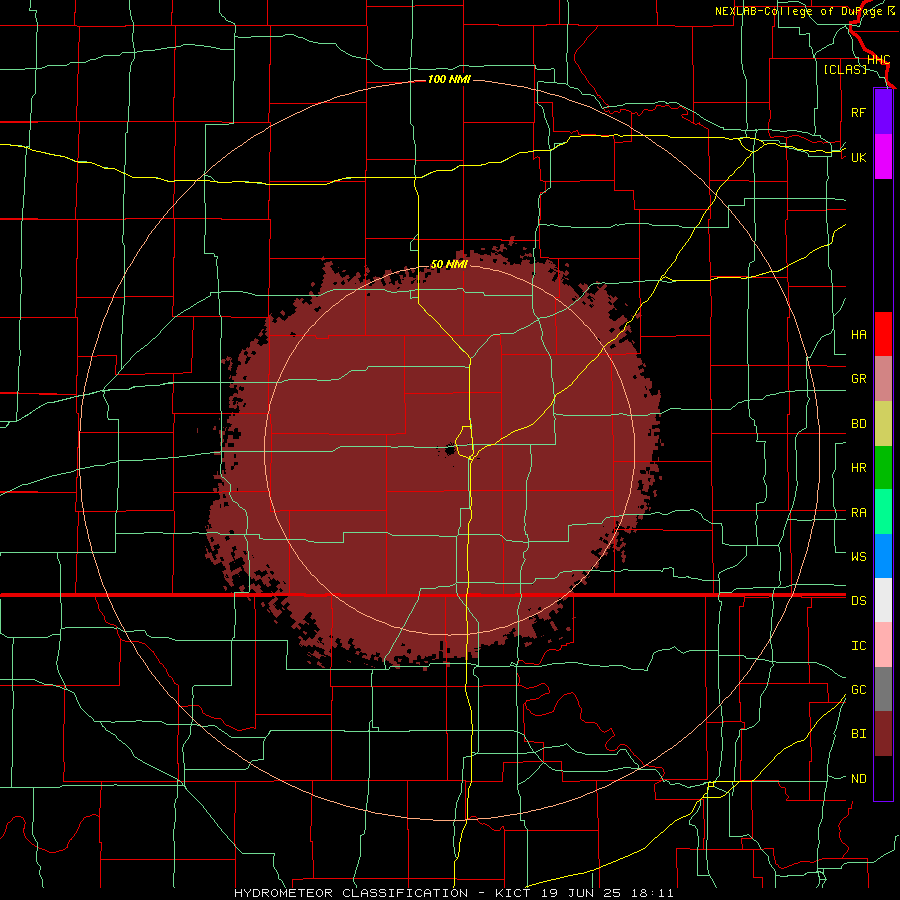900x900 pixels.
Task: Pick the dark green HR legend swatch
Action: 883,468
